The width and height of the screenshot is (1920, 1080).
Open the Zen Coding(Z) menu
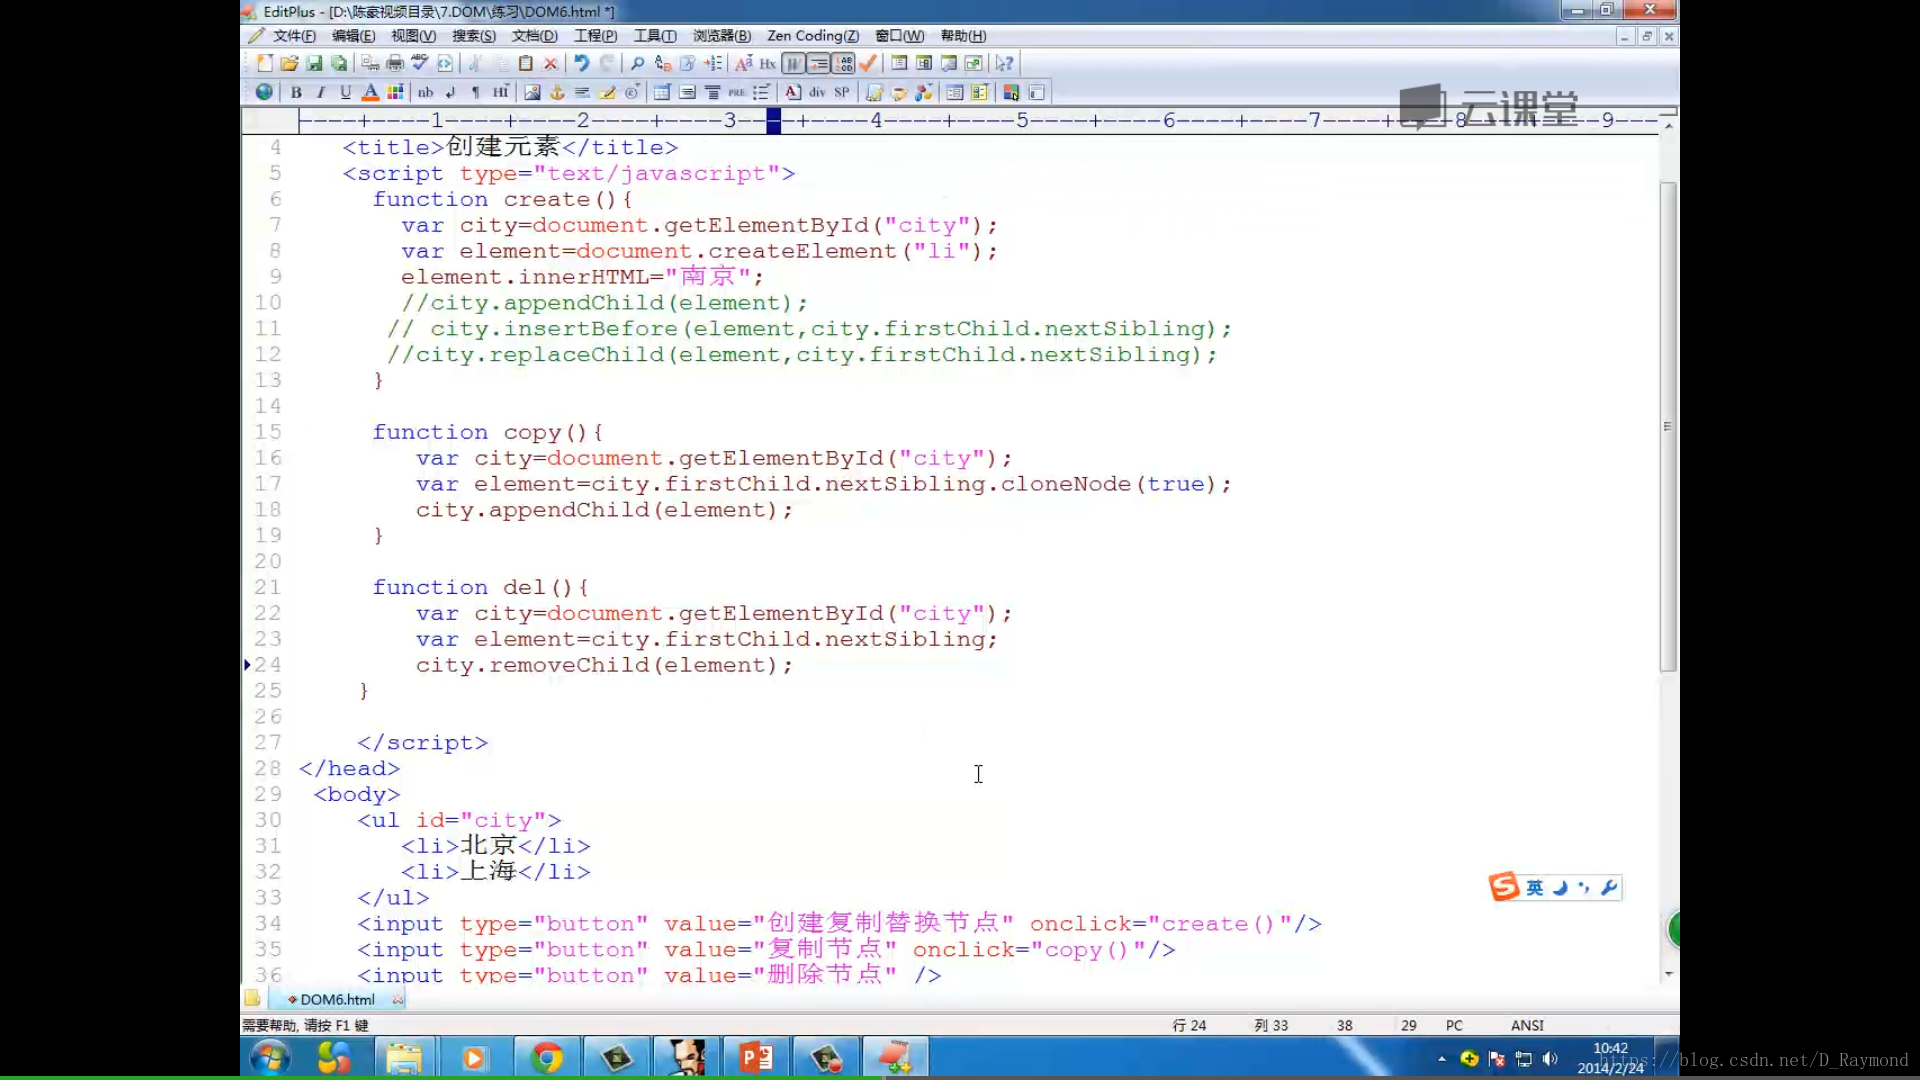812,36
